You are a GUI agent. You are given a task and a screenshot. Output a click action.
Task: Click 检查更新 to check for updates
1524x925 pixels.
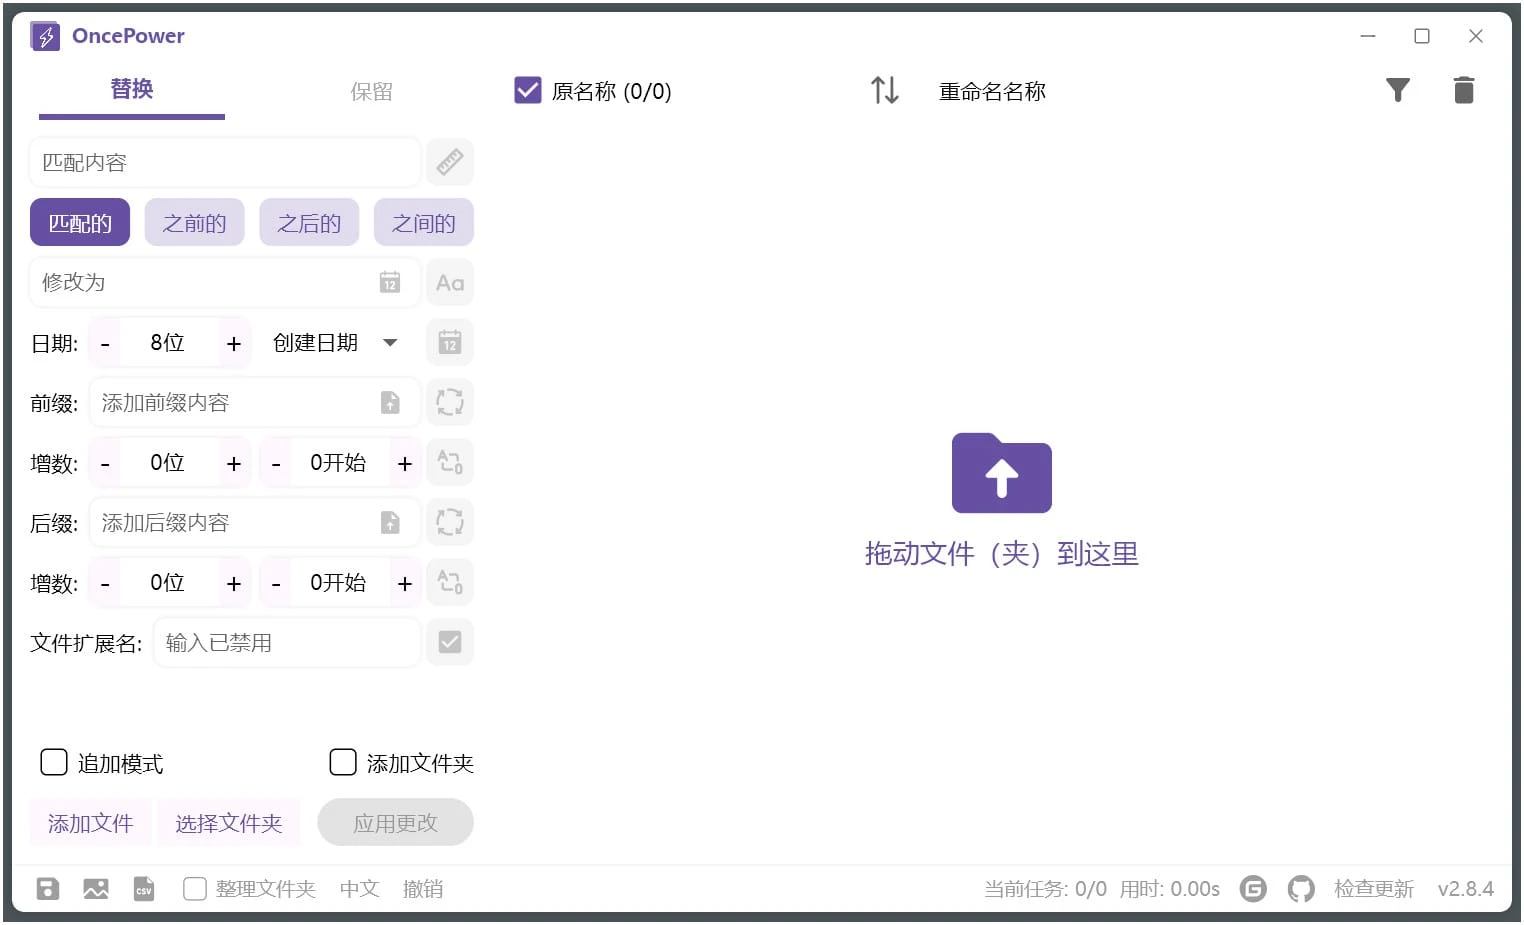[1373, 888]
